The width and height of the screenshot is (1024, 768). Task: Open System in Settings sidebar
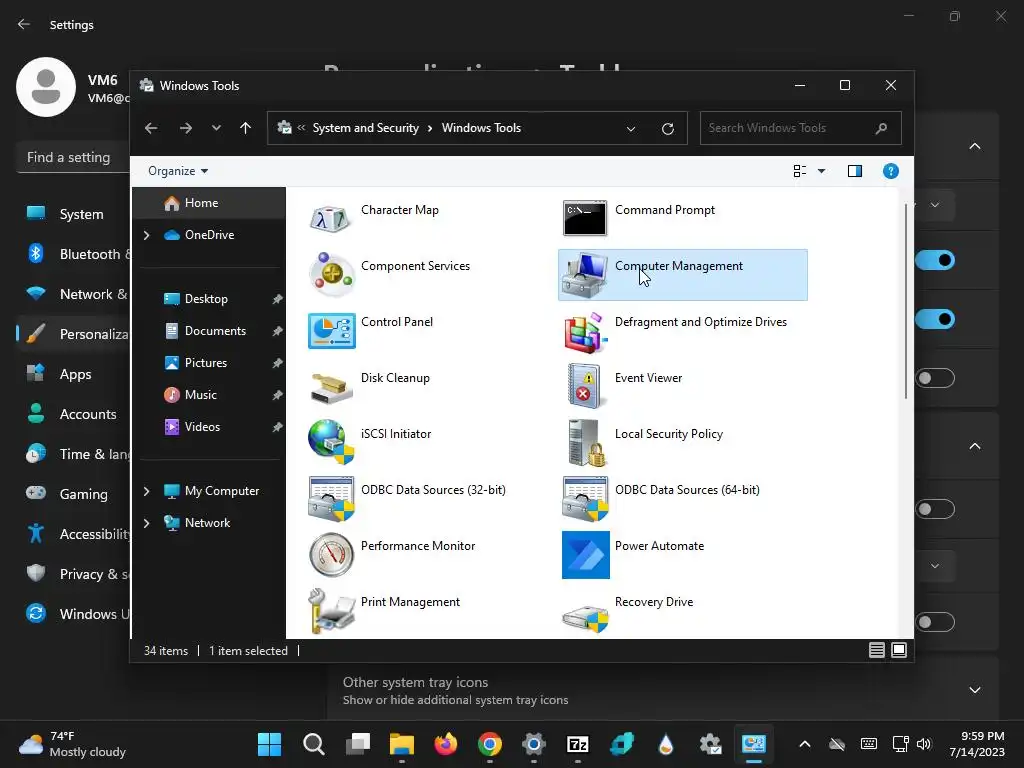[73, 214]
